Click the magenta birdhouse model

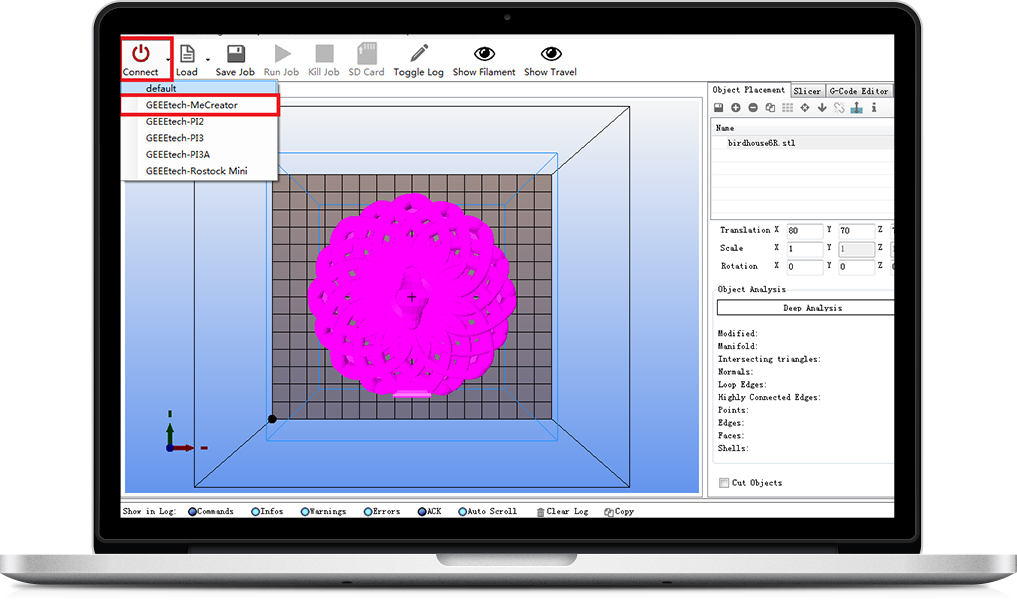pyautogui.click(x=412, y=295)
